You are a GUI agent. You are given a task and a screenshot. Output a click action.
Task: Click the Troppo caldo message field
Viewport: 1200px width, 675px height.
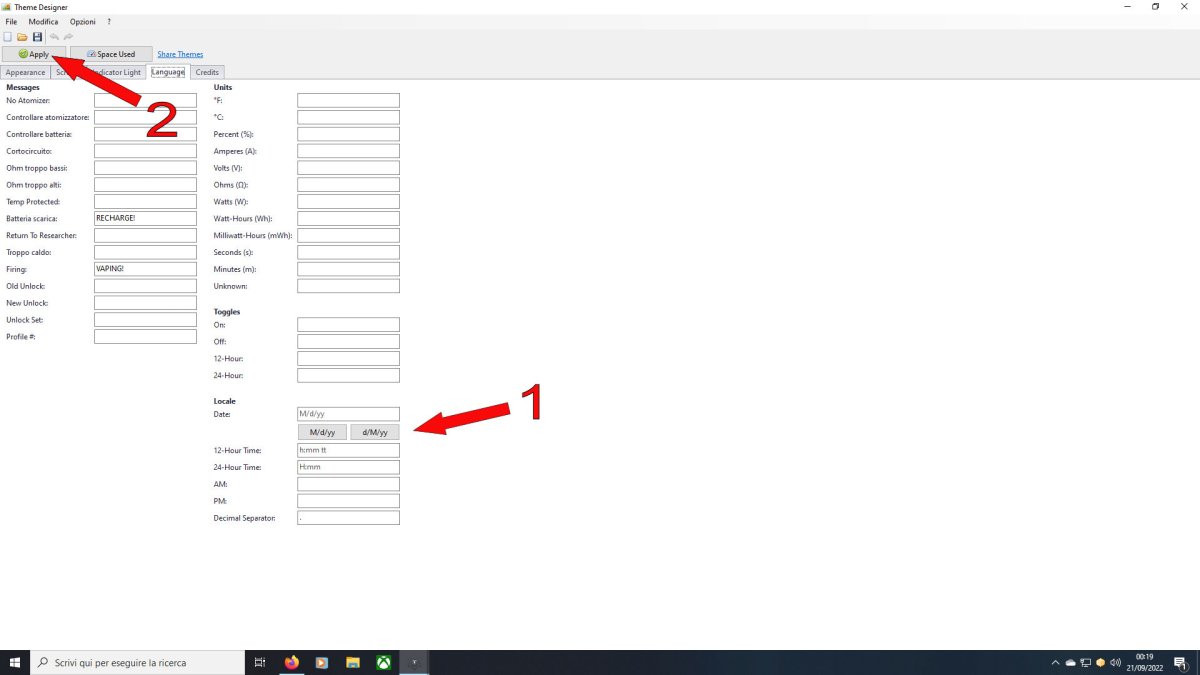pos(145,252)
